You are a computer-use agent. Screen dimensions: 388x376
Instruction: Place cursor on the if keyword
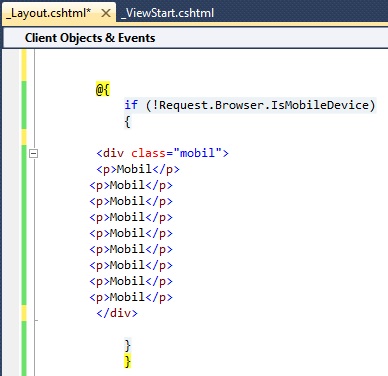point(131,105)
